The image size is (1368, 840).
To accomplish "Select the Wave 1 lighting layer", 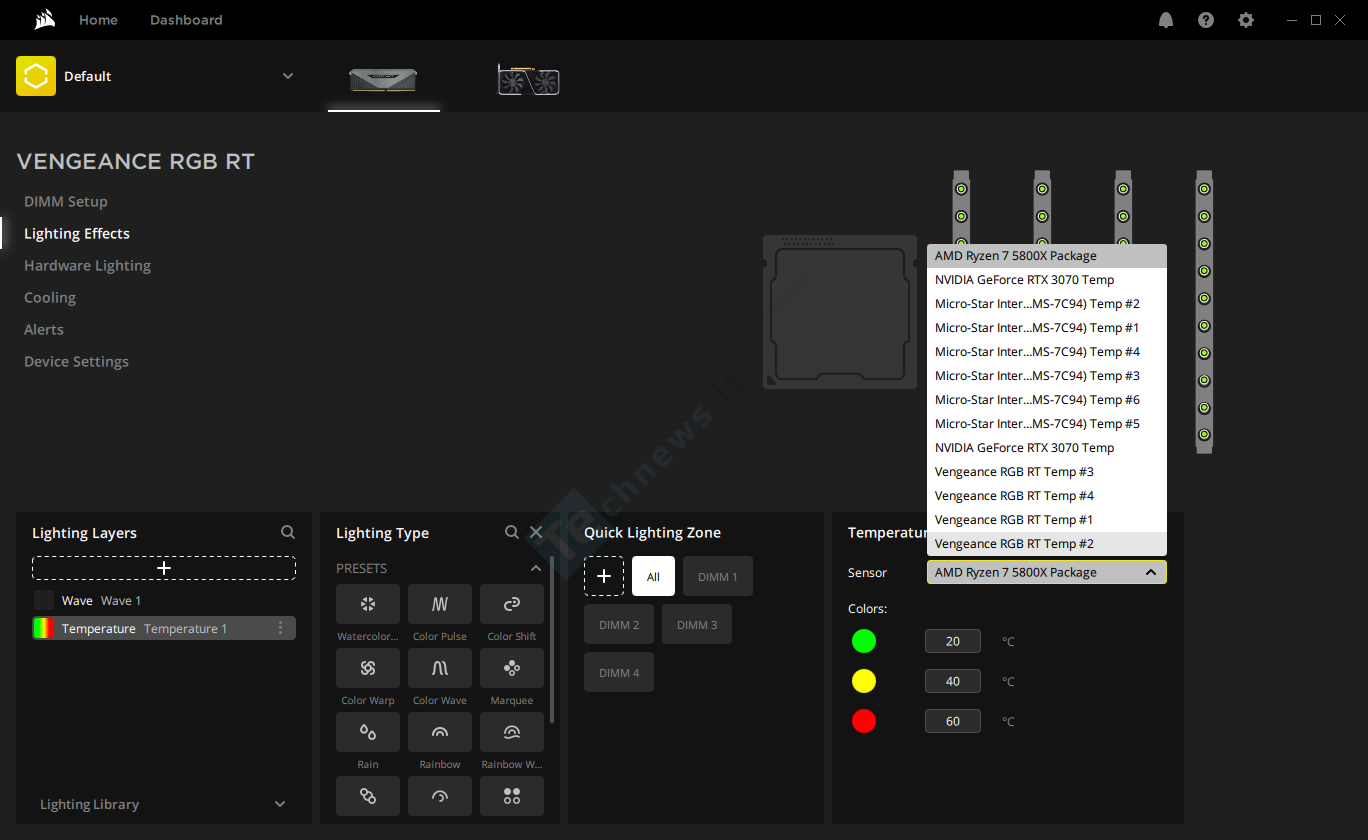I will (164, 600).
